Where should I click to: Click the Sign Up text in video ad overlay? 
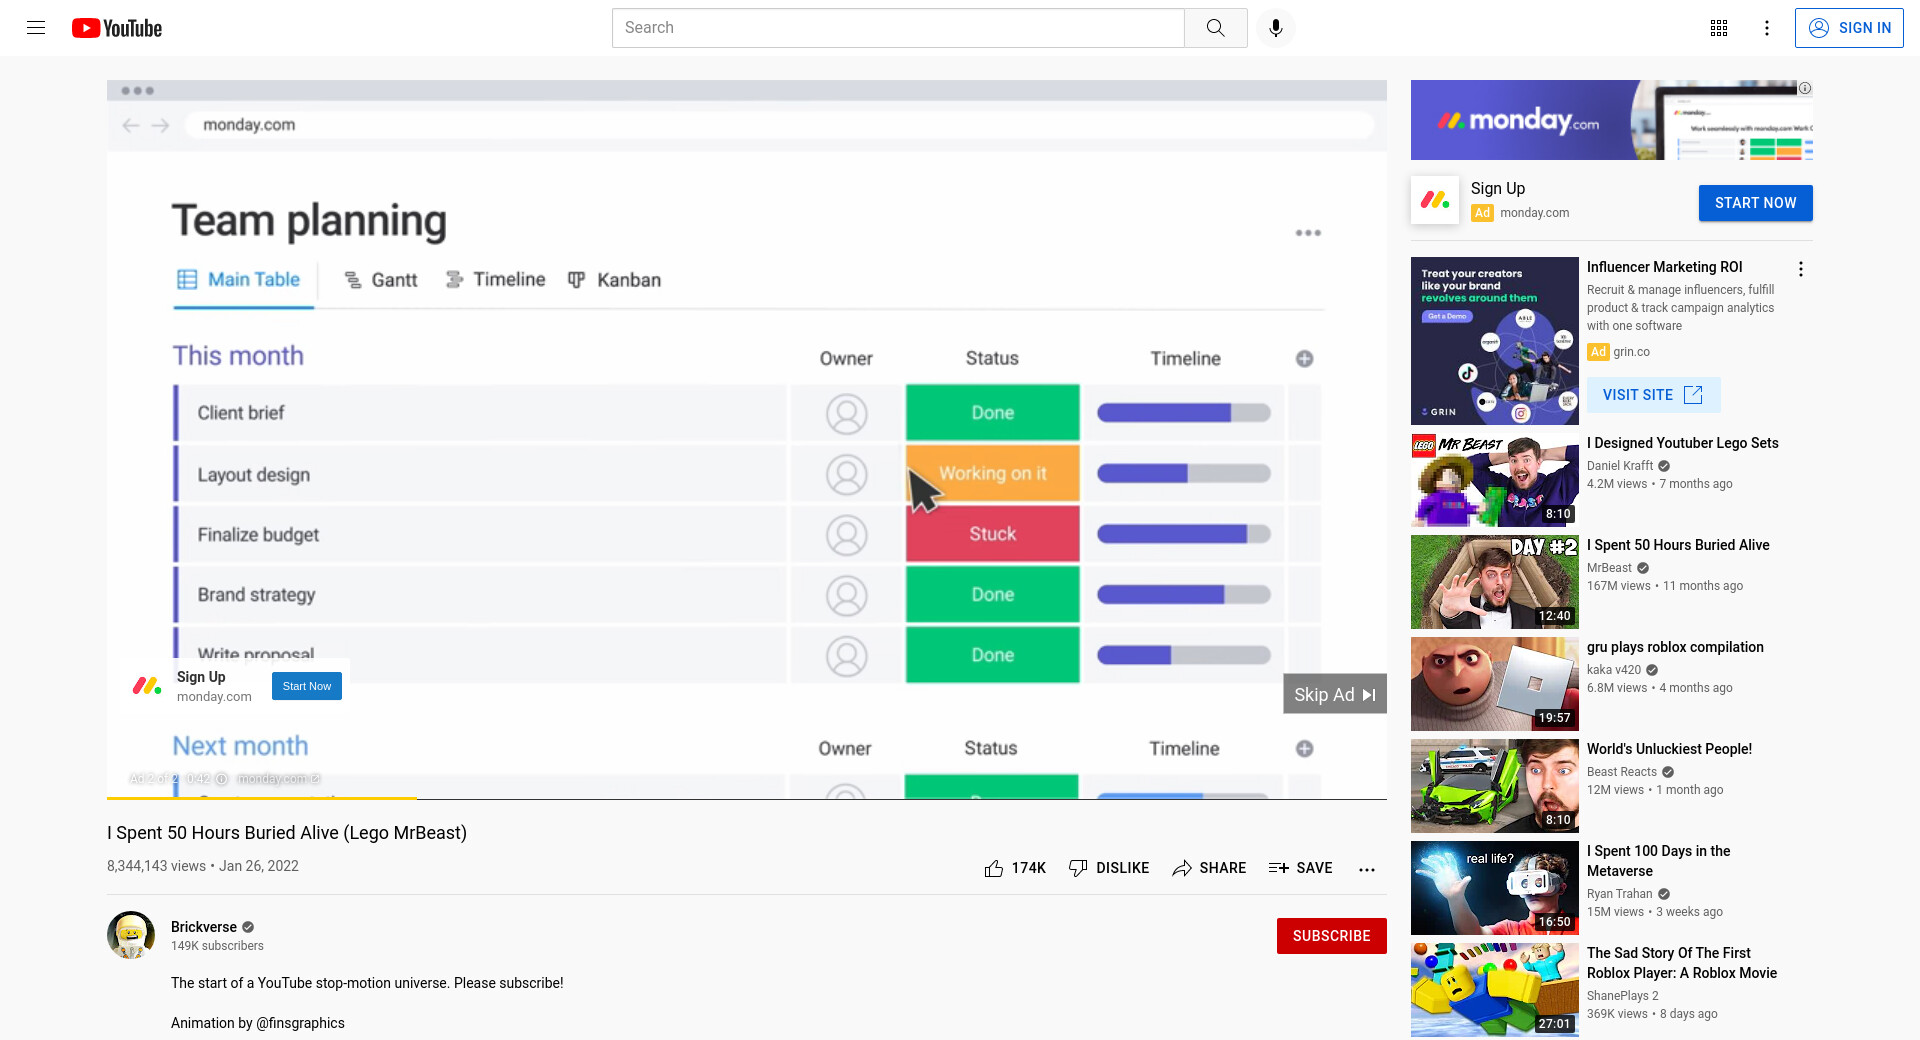(x=201, y=677)
